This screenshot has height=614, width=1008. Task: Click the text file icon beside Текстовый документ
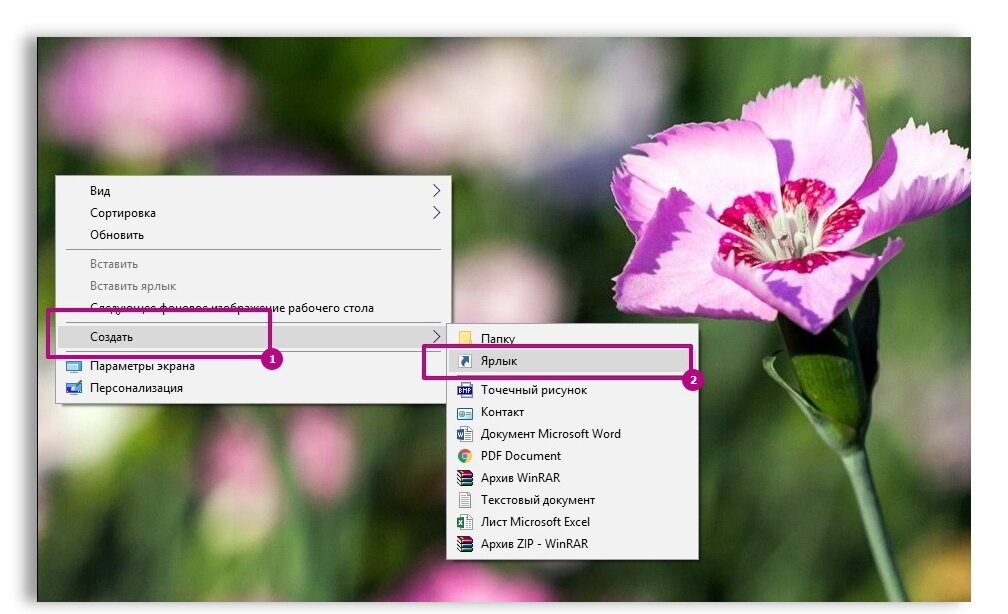click(465, 500)
